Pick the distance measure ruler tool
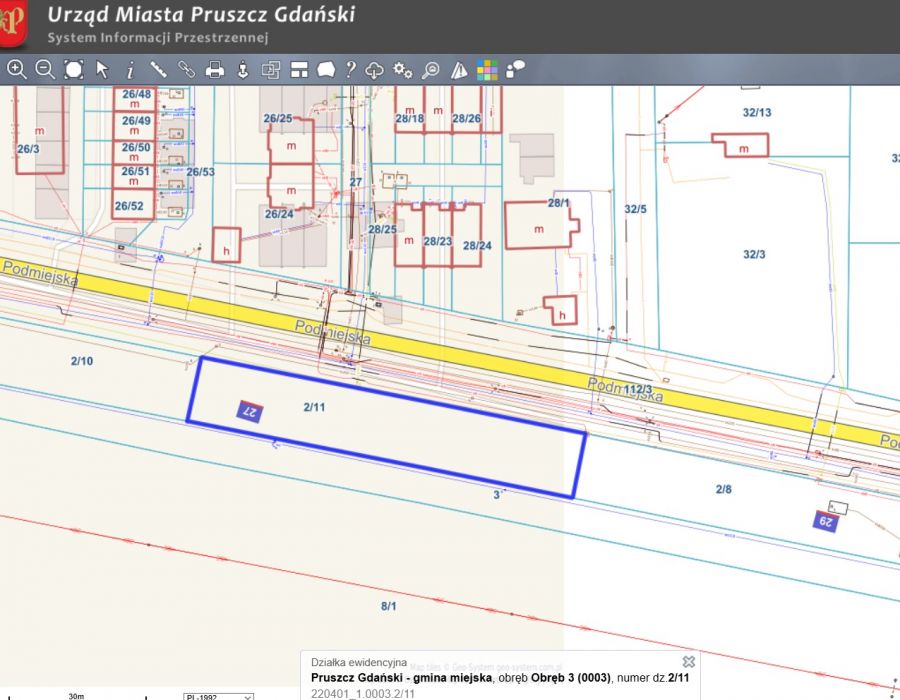This screenshot has height=700, width=900. [x=158, y=69]
